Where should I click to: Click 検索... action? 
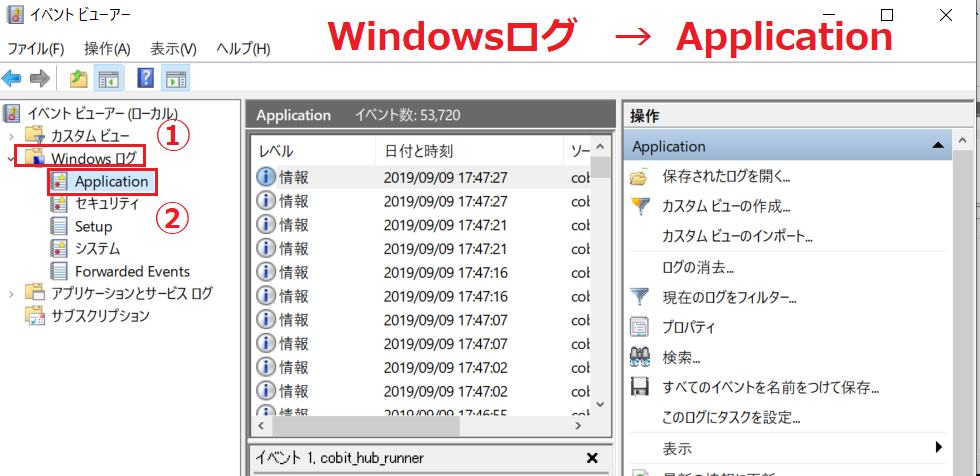click(681, 358)
